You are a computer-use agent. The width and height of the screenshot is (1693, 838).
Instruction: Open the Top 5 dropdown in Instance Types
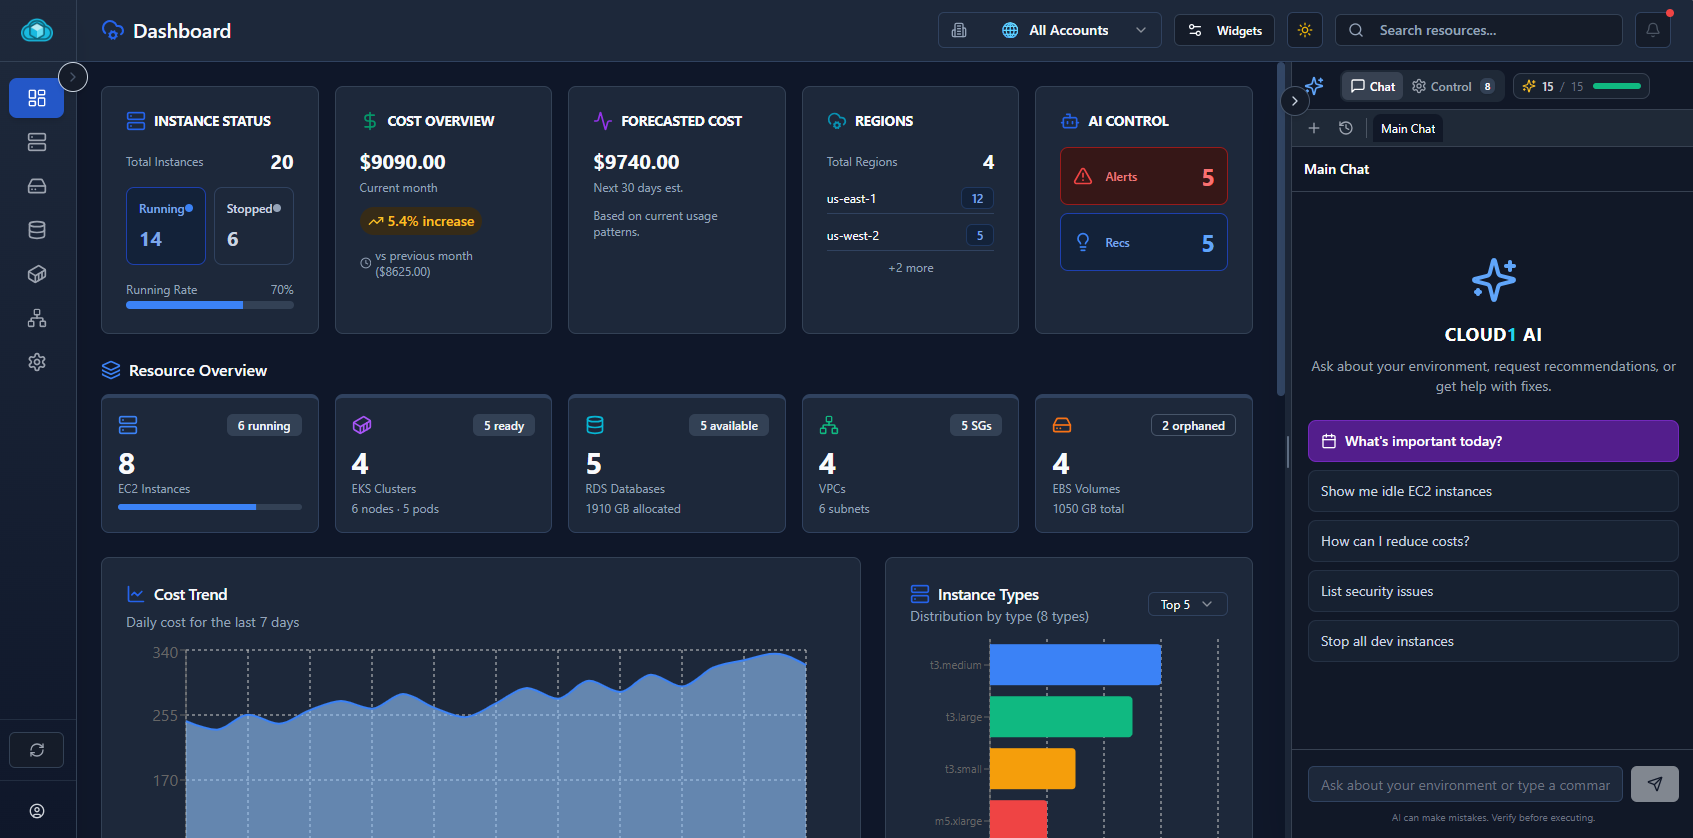pyautogui.click(x=1187, y=604)
